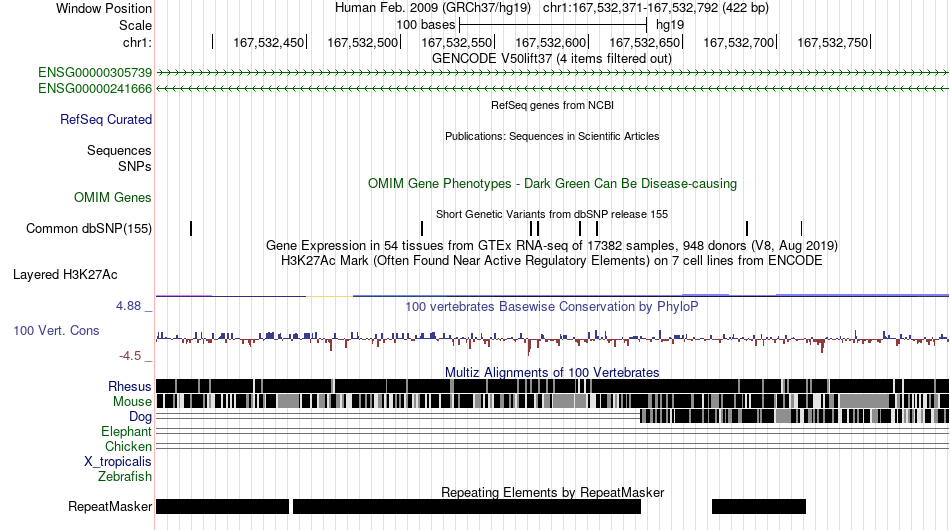Click the Human Feb. 2009 (GRCh37/hg19) heading

(x=433, y=8)
